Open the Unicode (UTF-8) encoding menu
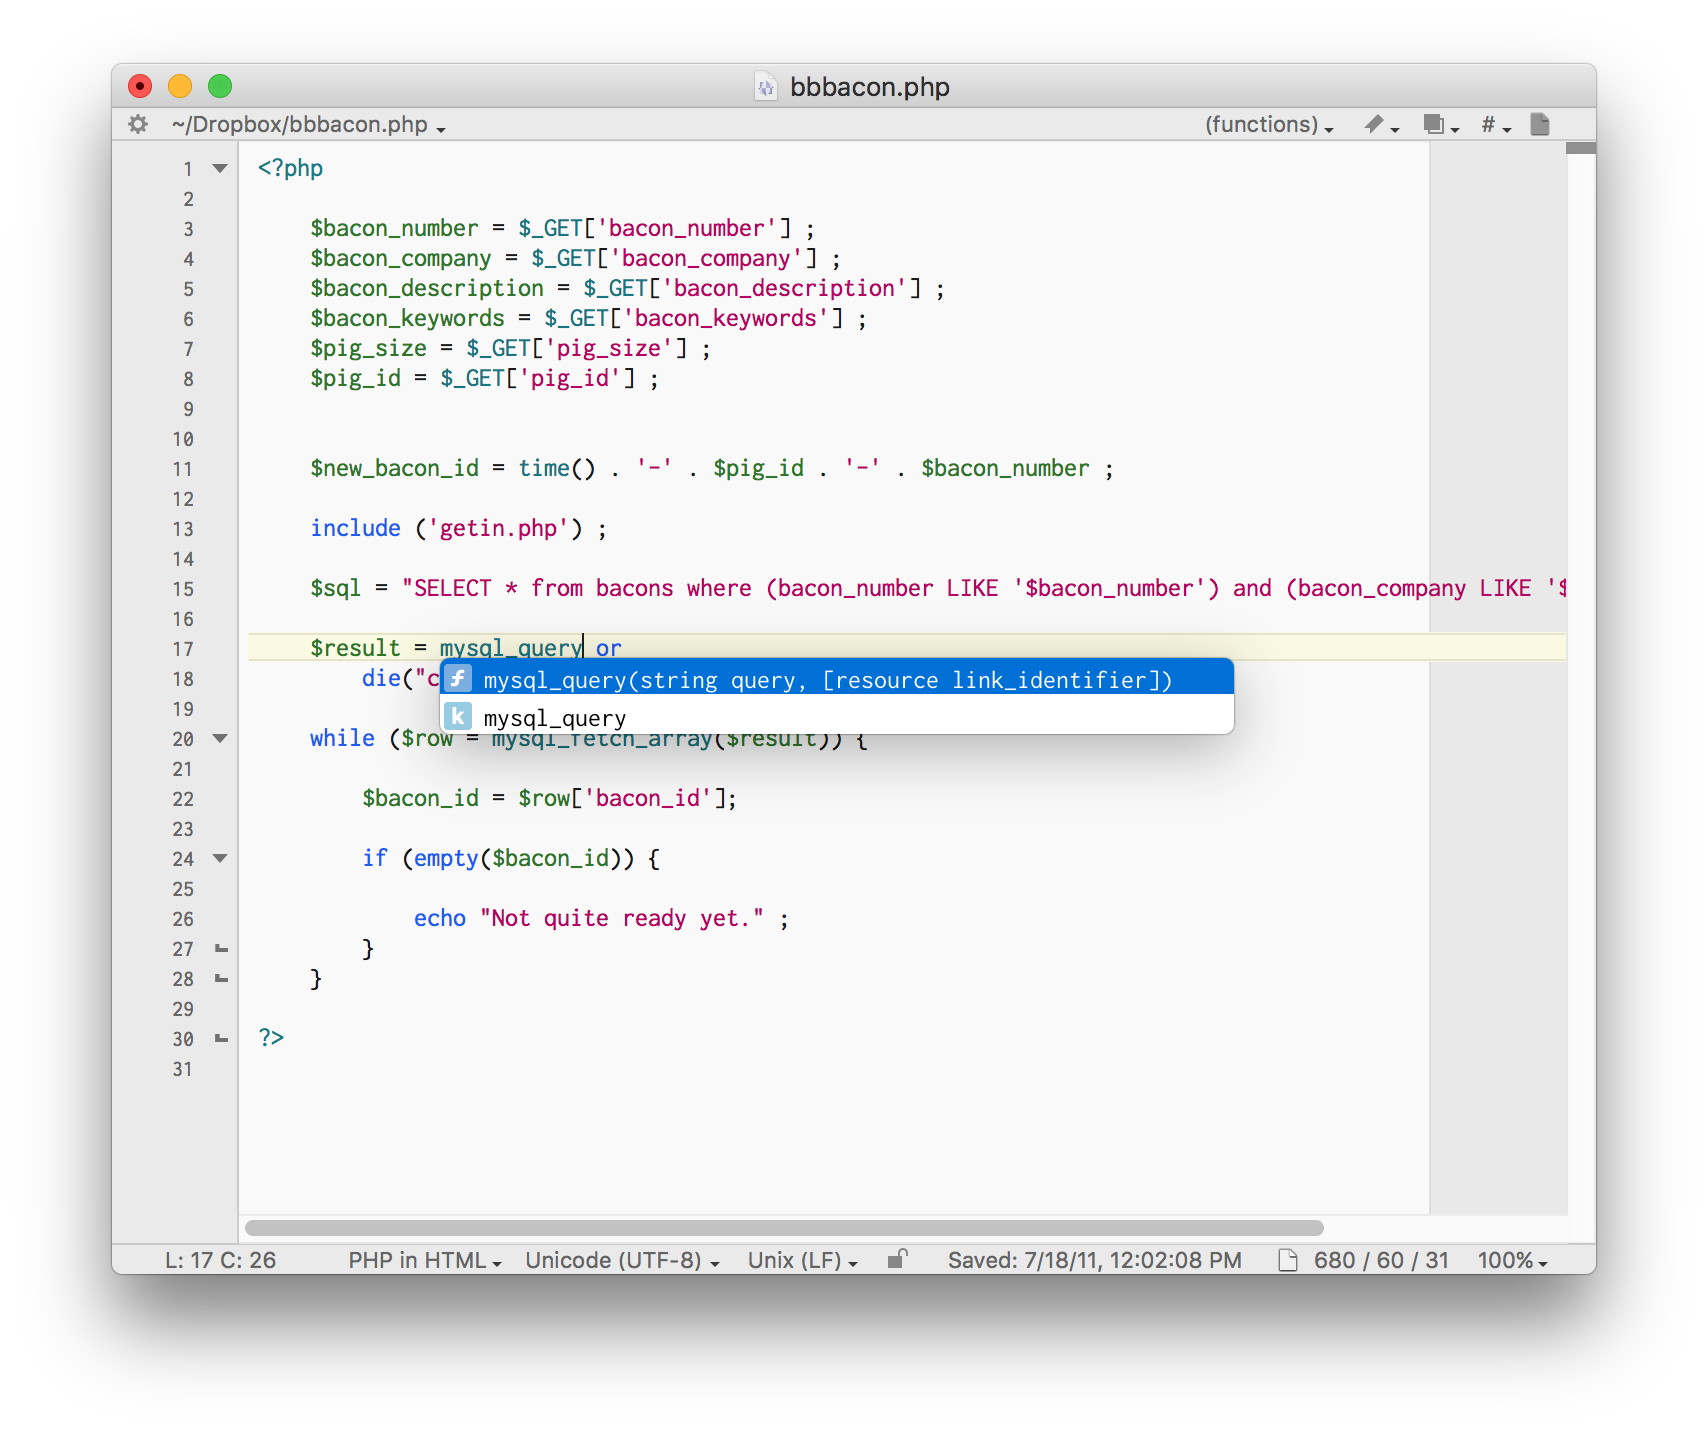This screenshot has width=1708, height=1434. pos(622,1260)
